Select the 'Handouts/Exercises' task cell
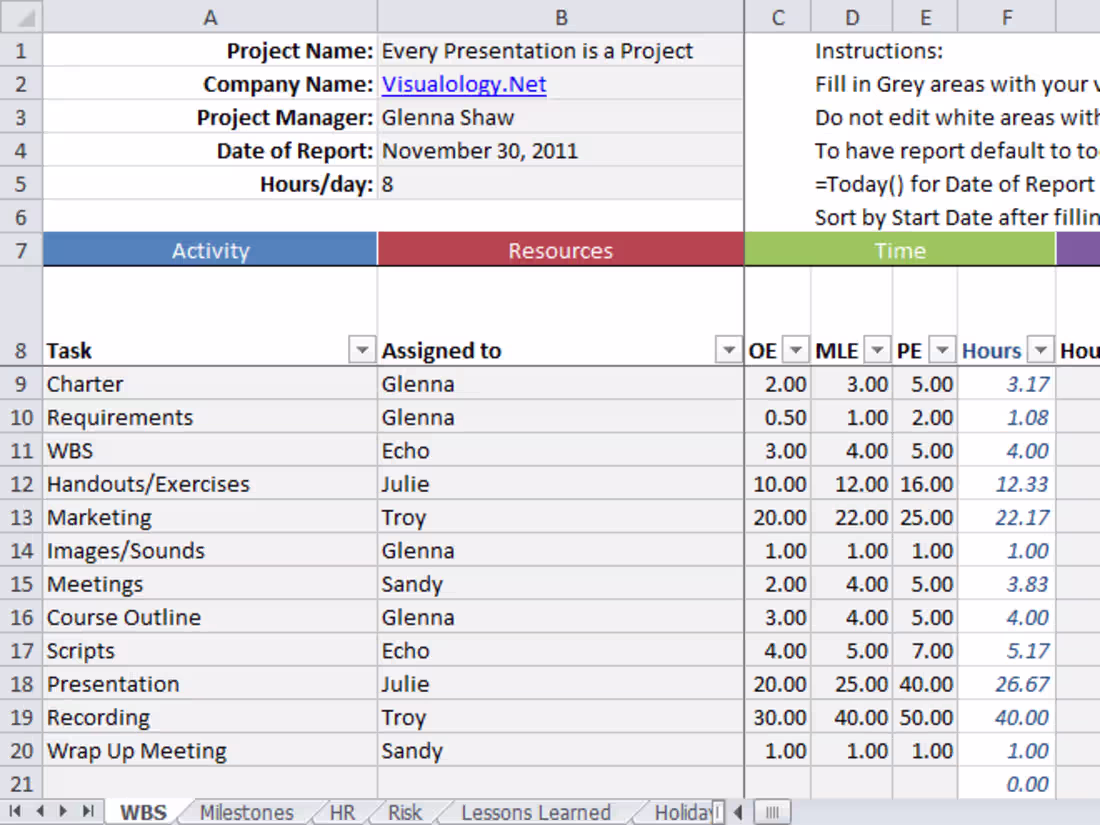Image resolution: width=1100 pixels, height=825 pixels. point(210,484)
